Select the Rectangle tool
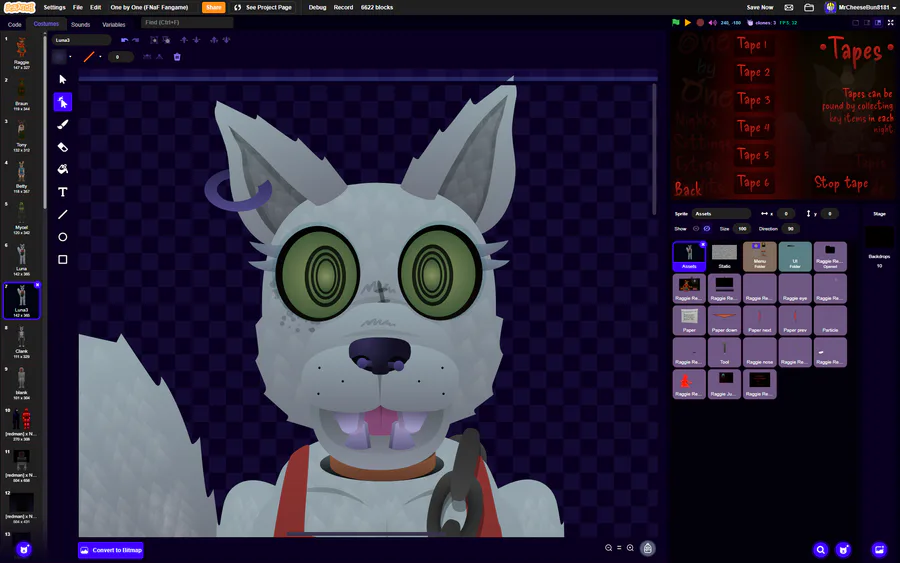Viewport: 900px width, 563px height. pos(63,259)
